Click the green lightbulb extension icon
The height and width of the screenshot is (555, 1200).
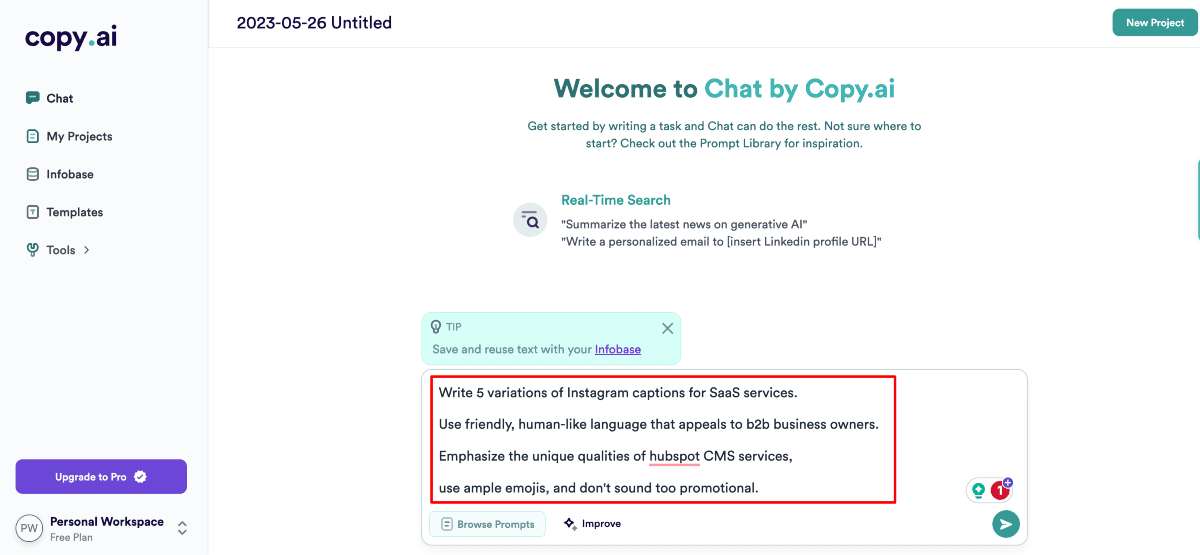tap(978, 490)
